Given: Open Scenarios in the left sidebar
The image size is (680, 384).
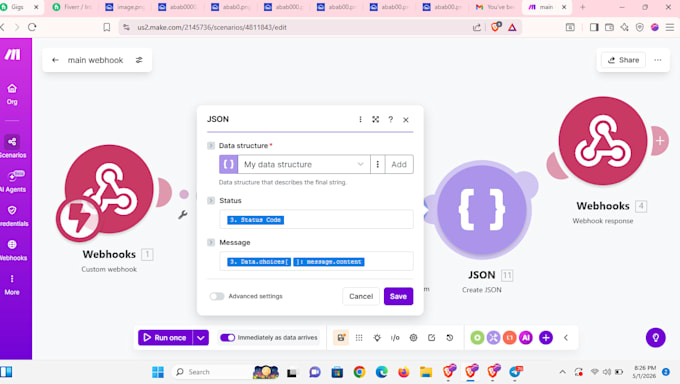Looking at the screenshot, I should click(x=12, y=147).
